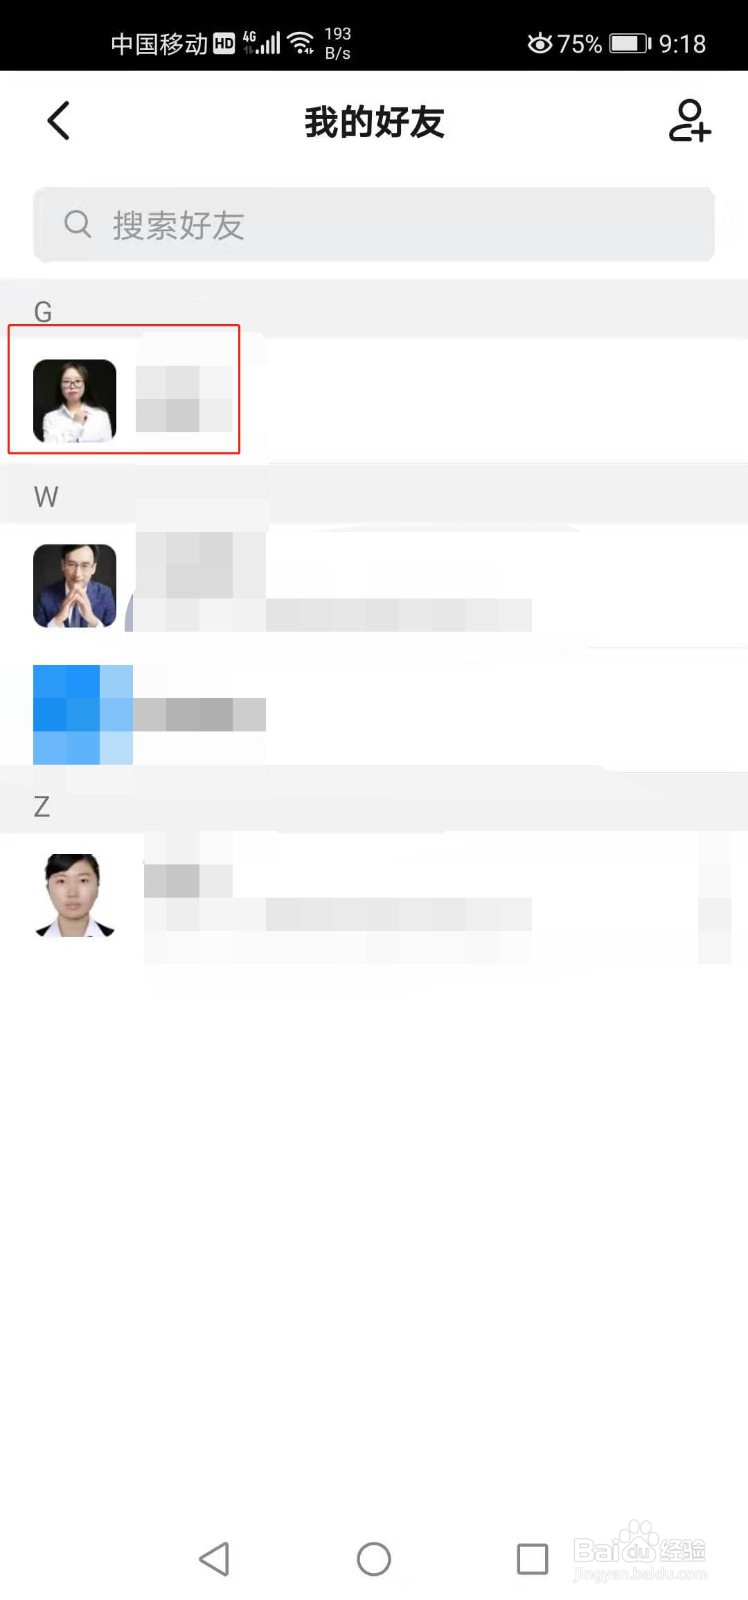Viewport: 748px width, 1600px height.
Task: Open the add friend icon
Action: pyautogui.click(x=689, y=121)
